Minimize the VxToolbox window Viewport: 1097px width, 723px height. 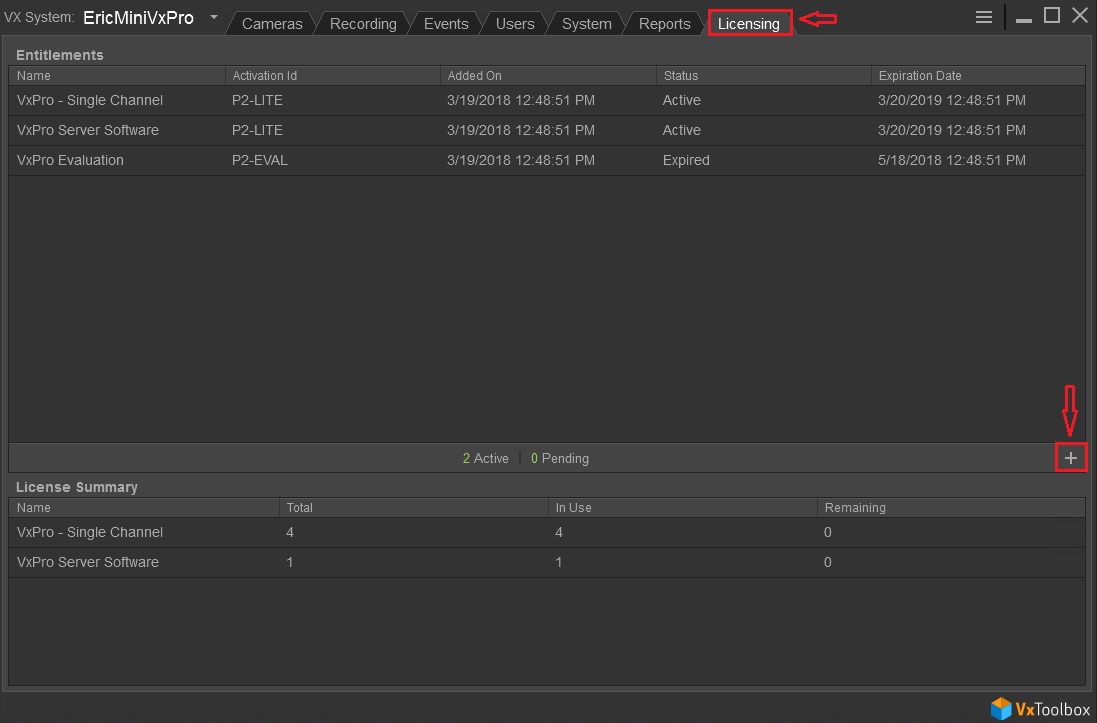pyautogui.click(x=1024, y=21)
